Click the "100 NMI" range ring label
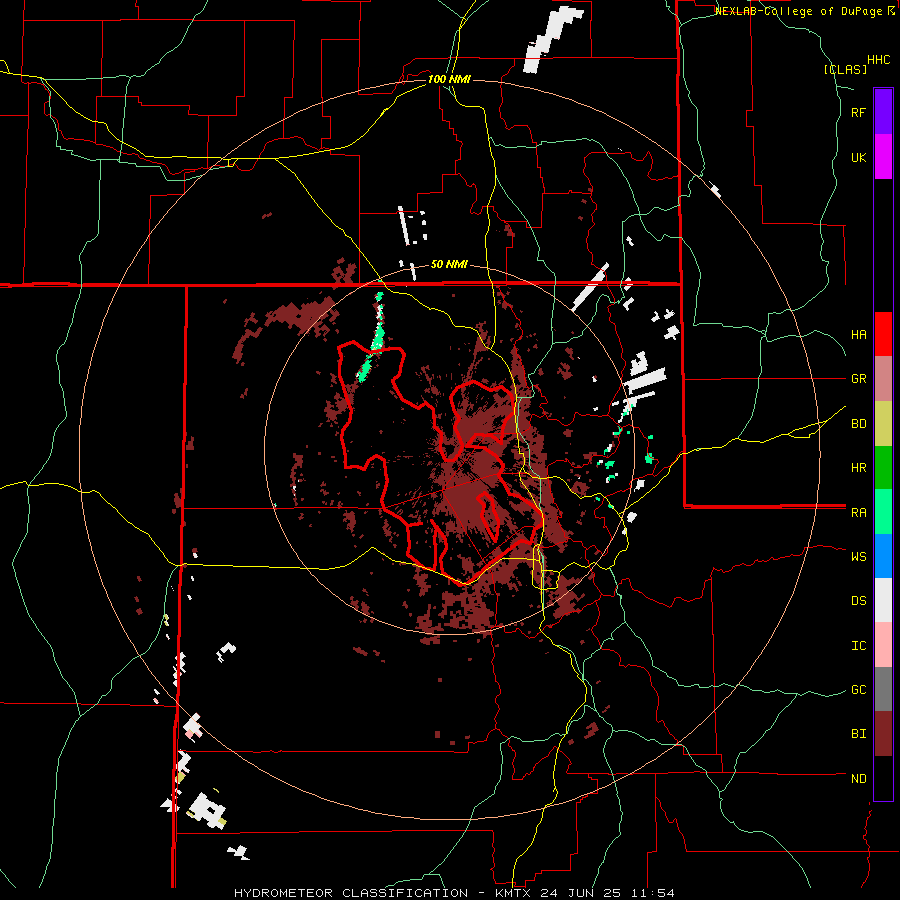Viewport: 900px width, 900px height. [x=449, y=79]
